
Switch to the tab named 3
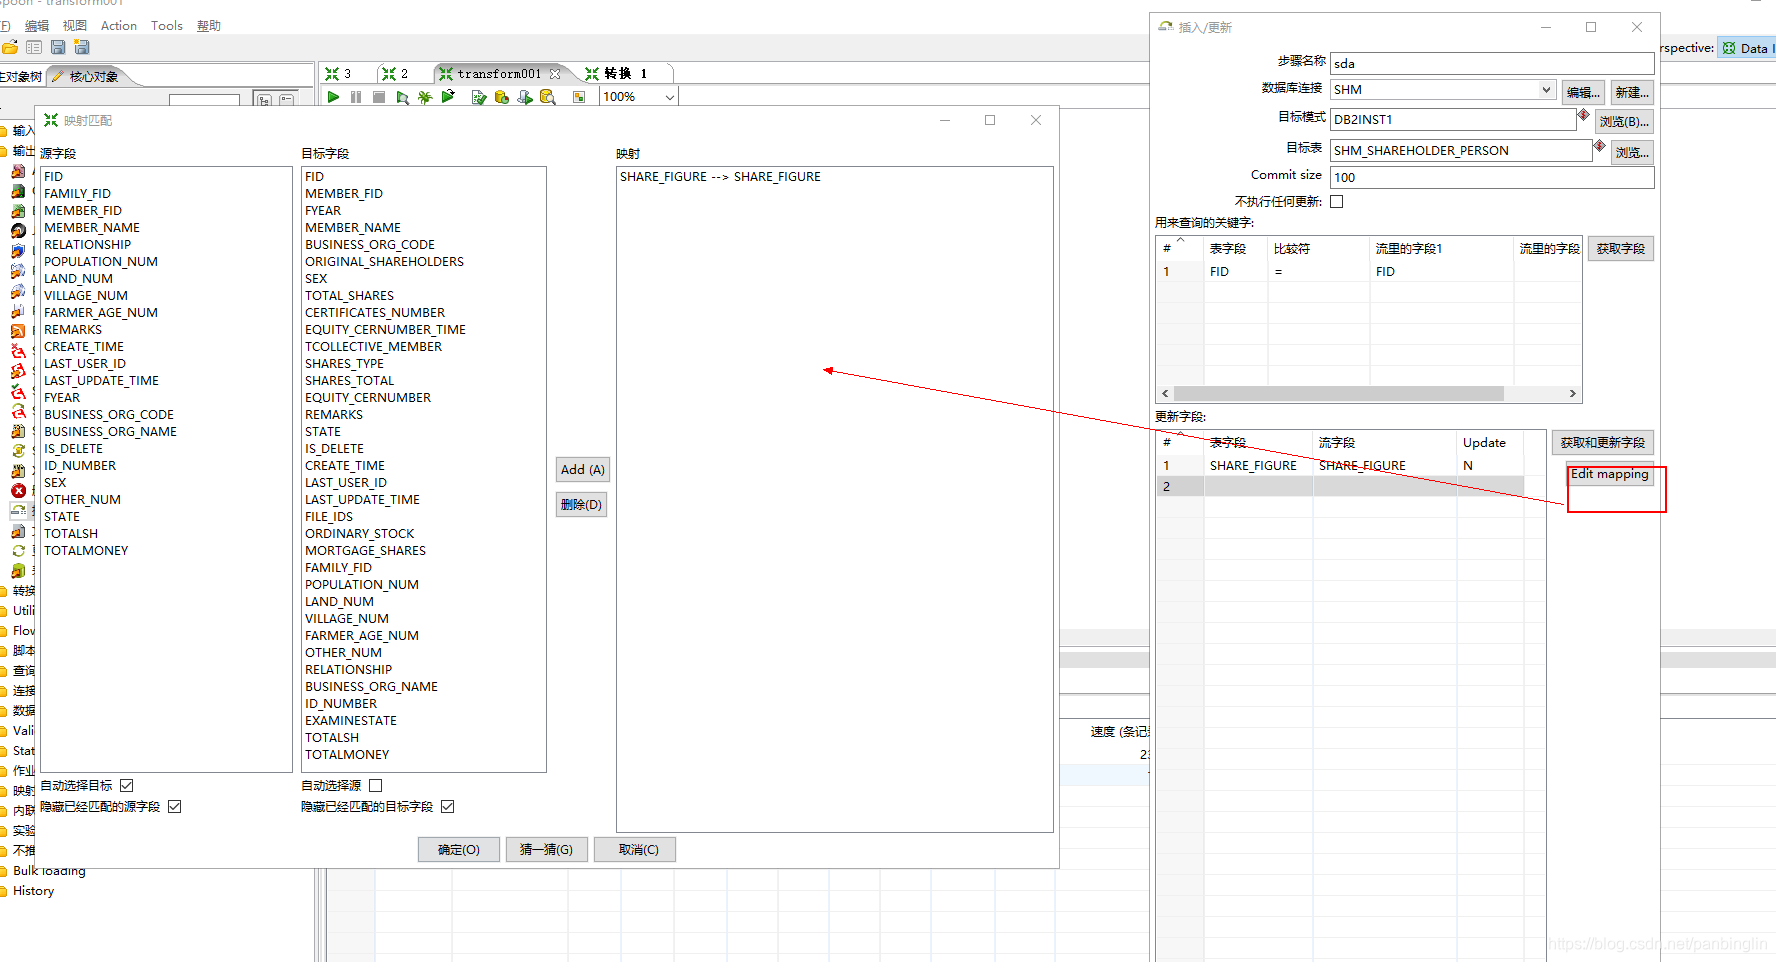click(x=340, y=74)
